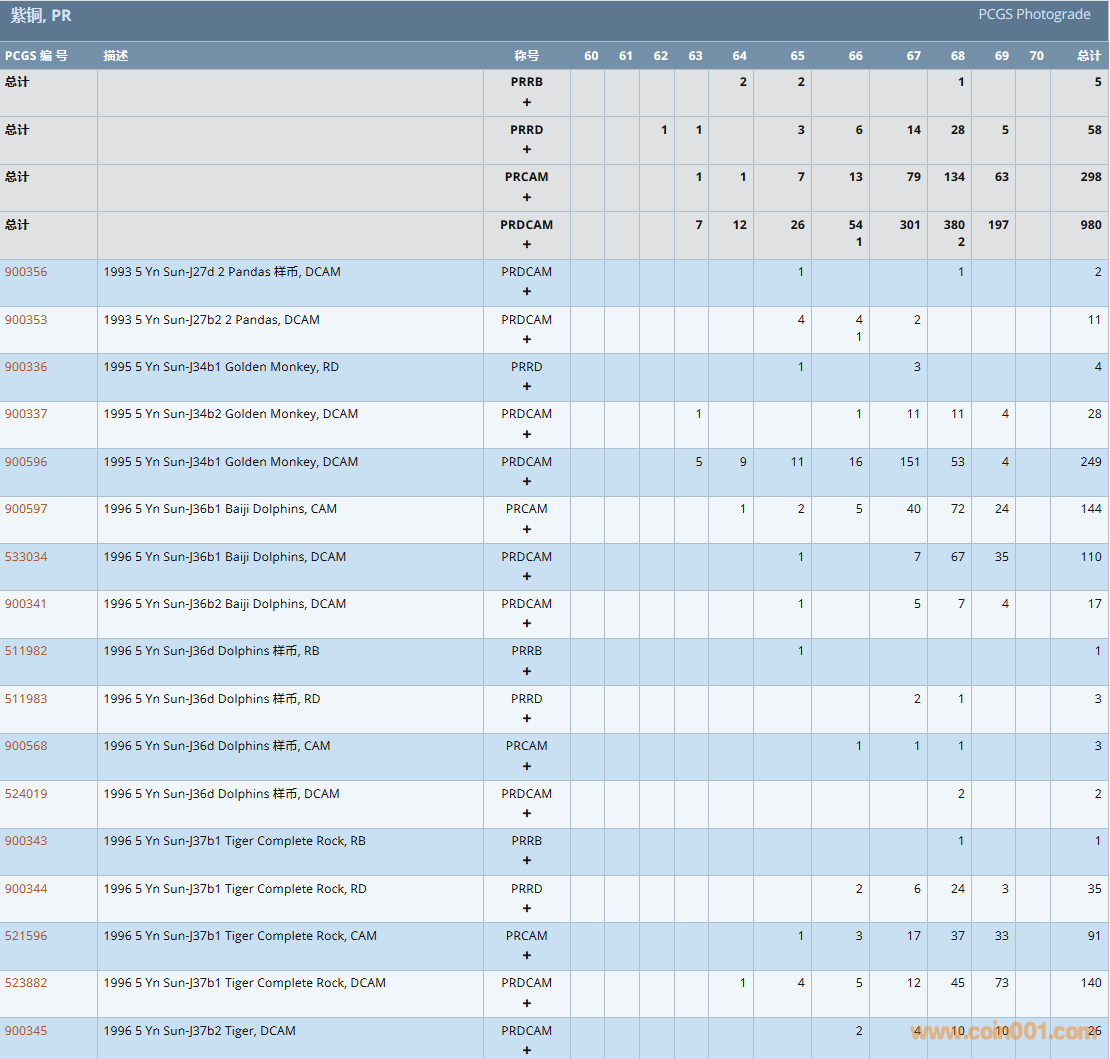The height and width of the screenshot is (1059, 1110).
Task: Click the 描述 column header
Action: (x=116, y=56)
